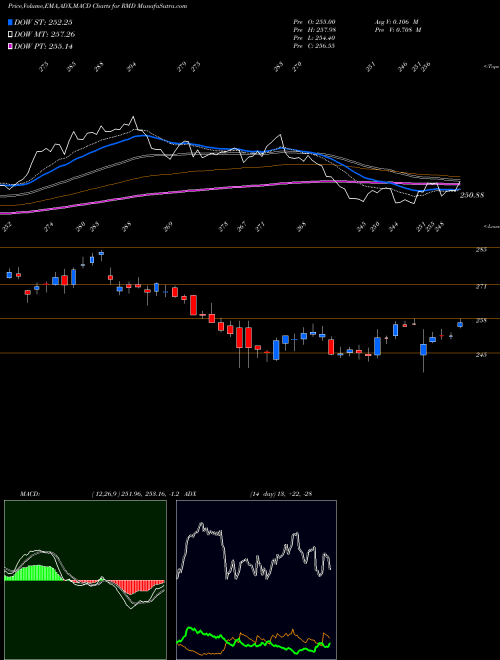Click the magenta DOW PT legend swatch
The width and height of the screenshot is (500, 660).
[x=10, y=46]
